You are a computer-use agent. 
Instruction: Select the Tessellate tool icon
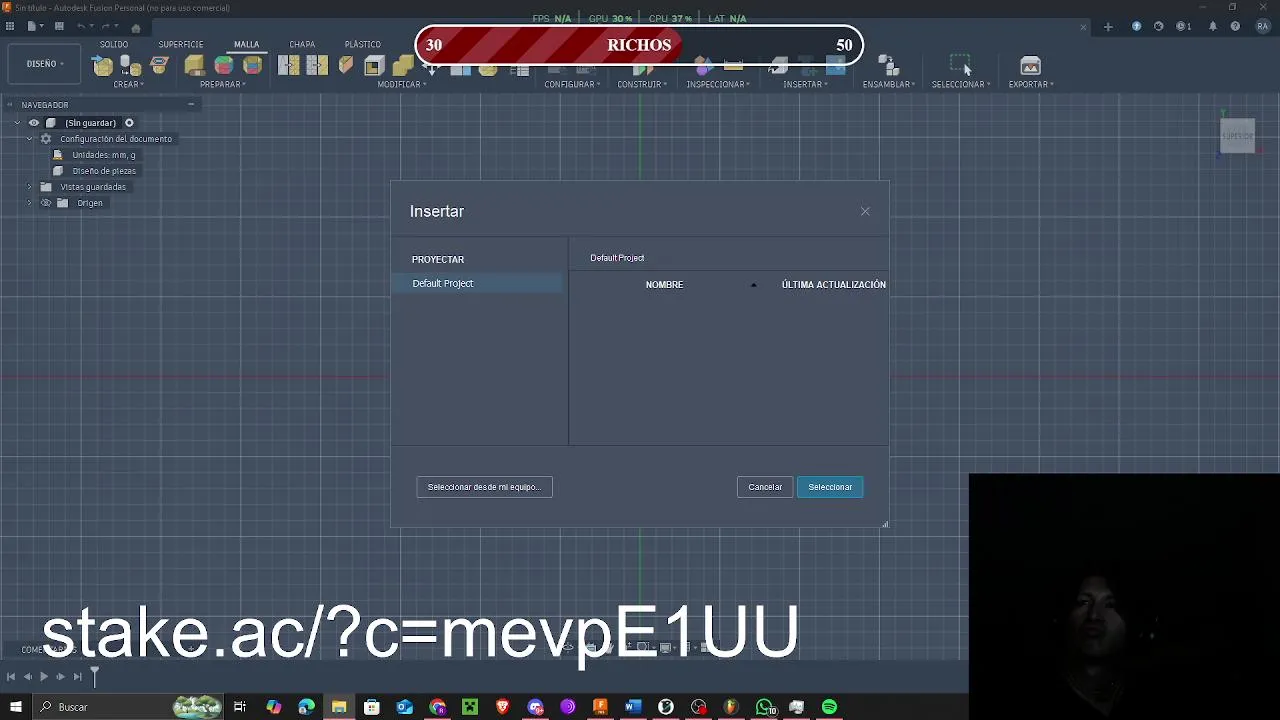pyautogui.click(x=131, y=66)
